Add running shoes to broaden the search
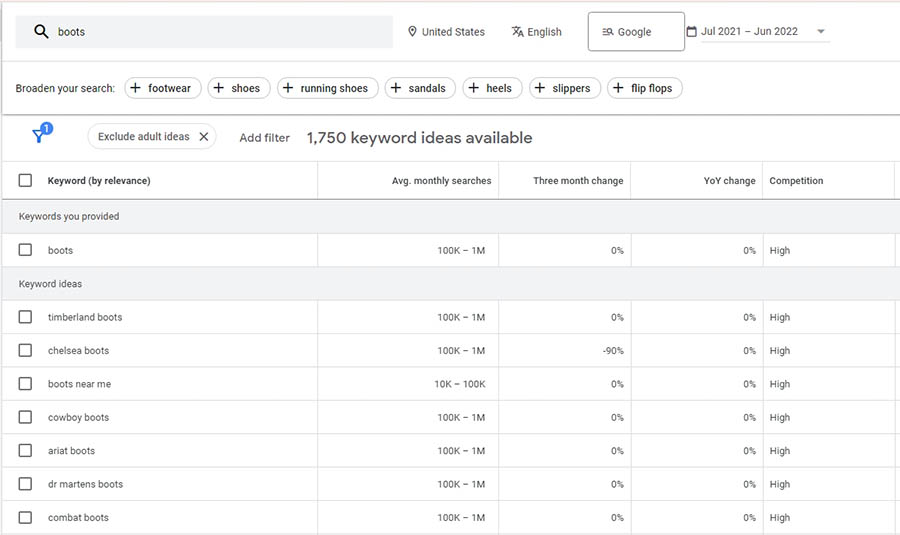Image resolution: width=900 pixels, height=535 pixels. pyautogui.click(x=328, y=88)
